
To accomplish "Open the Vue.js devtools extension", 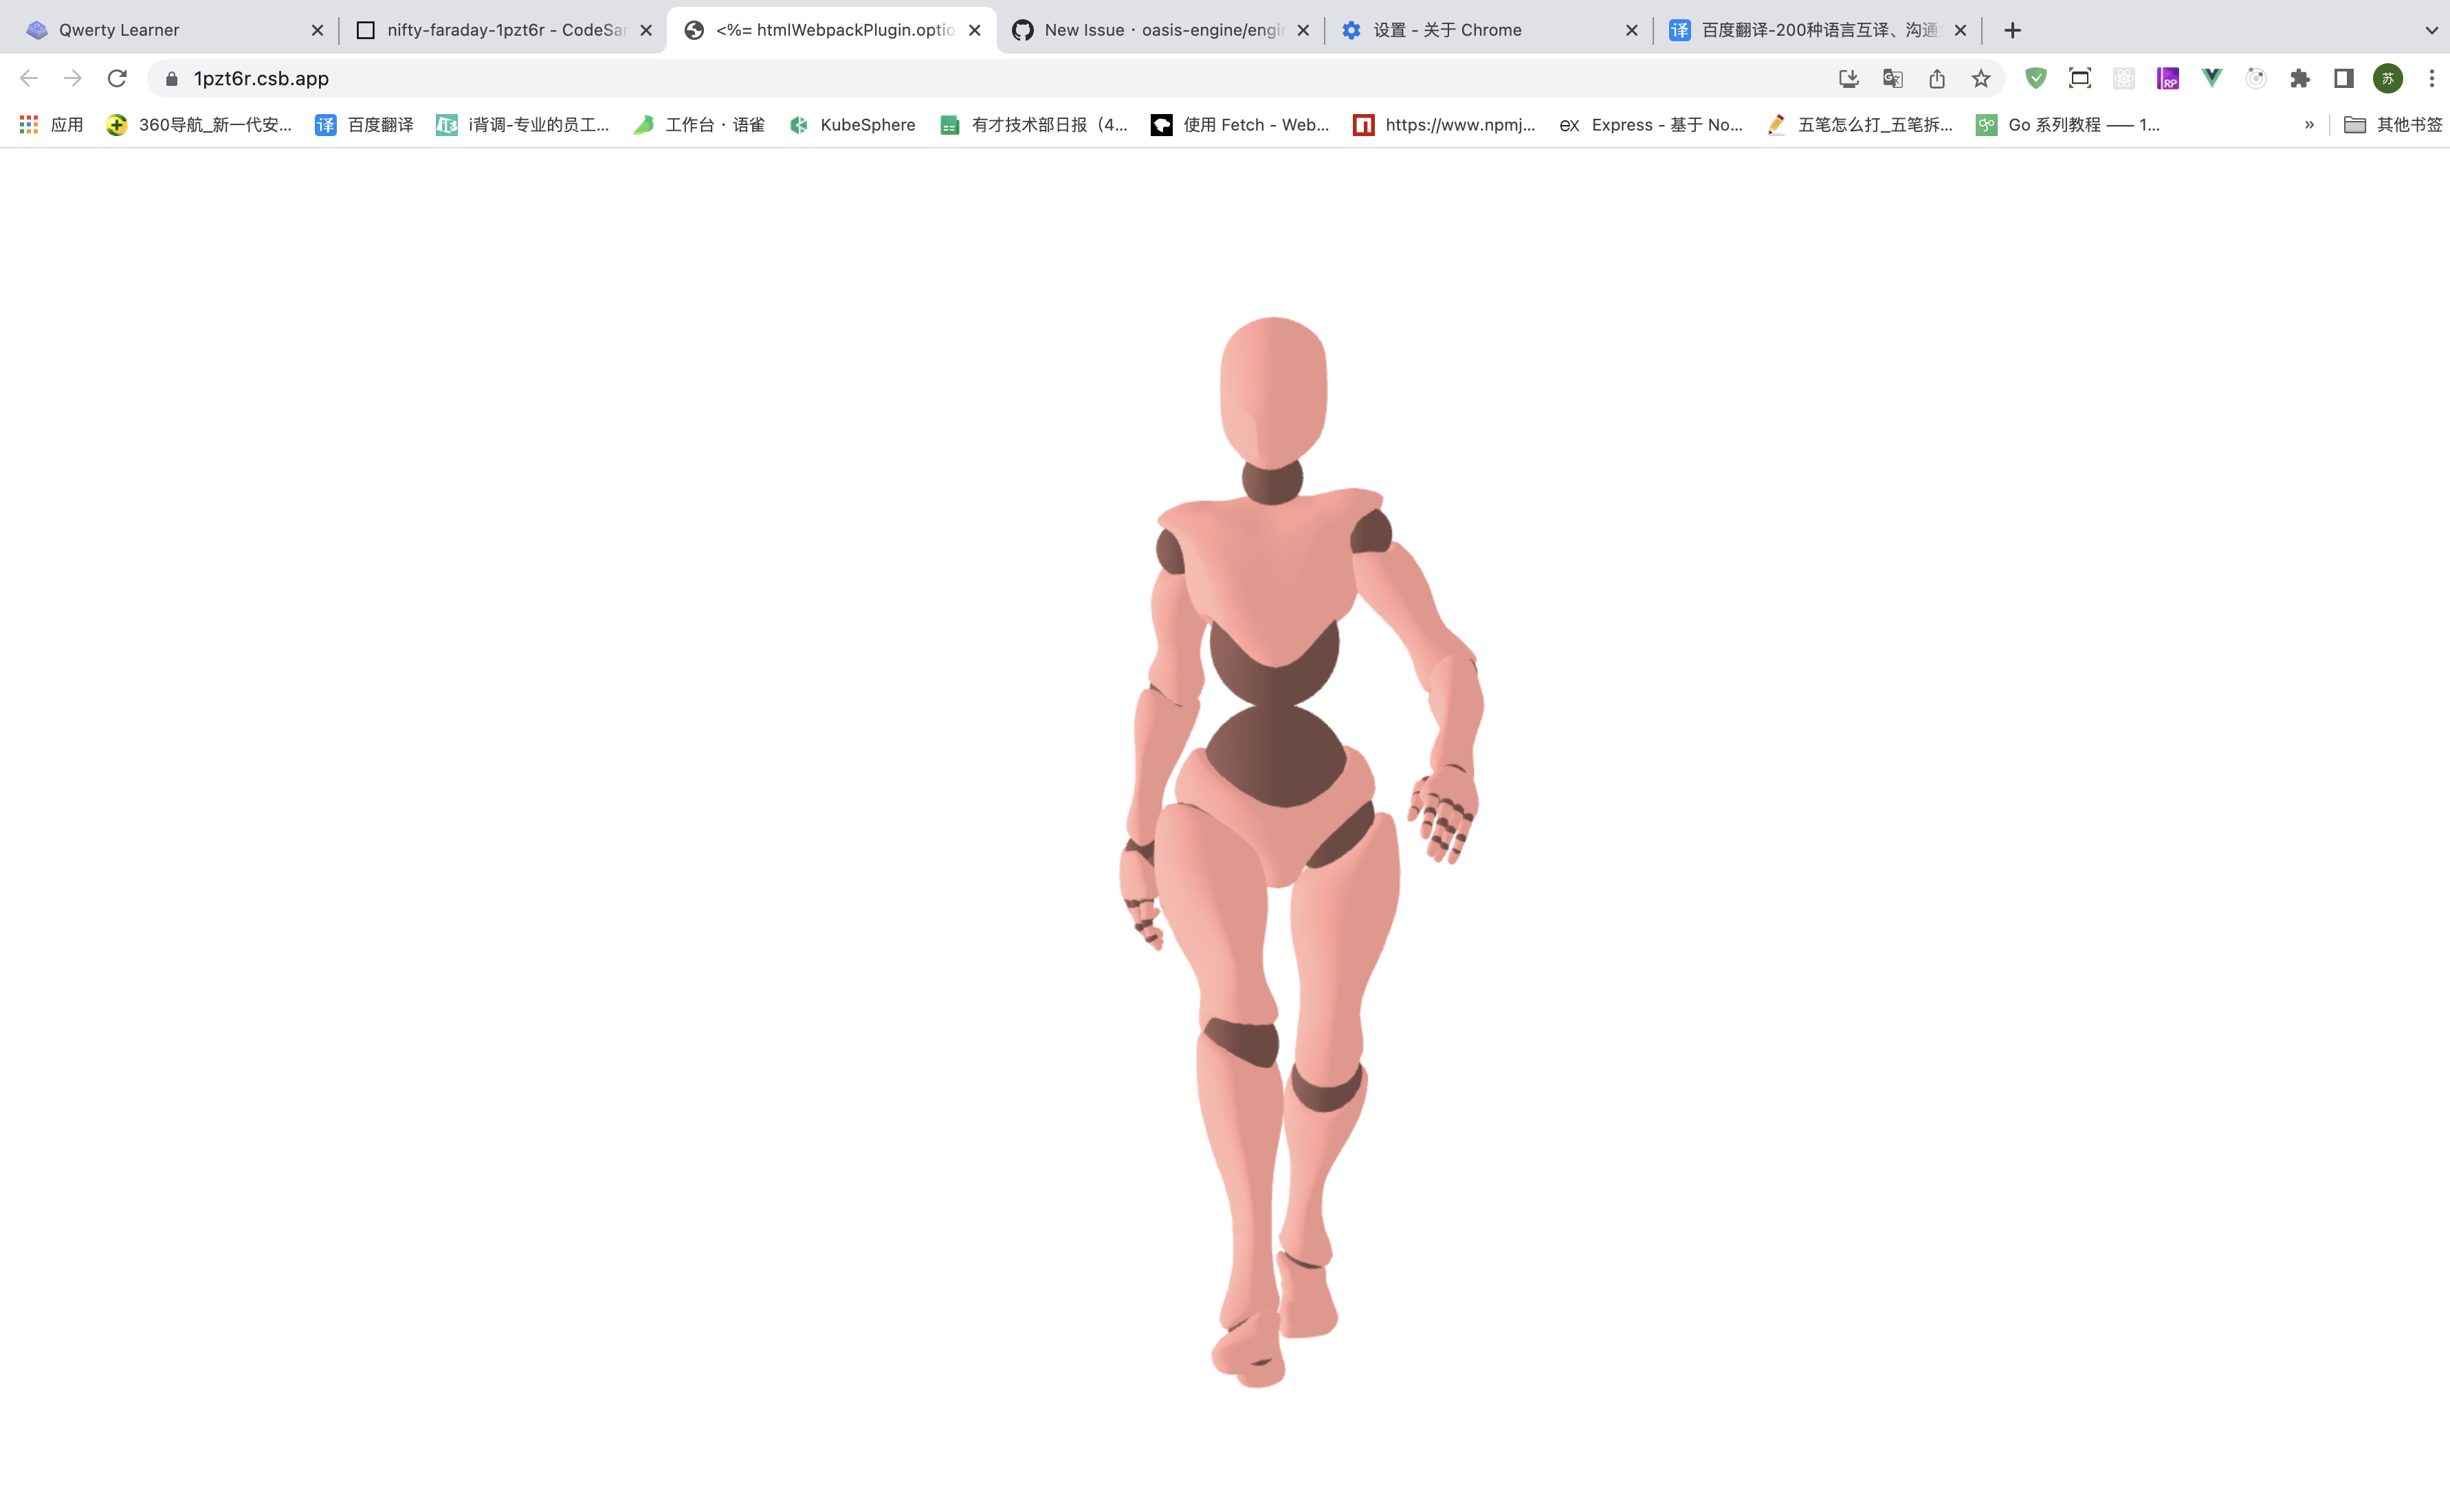I will 2211,78.
